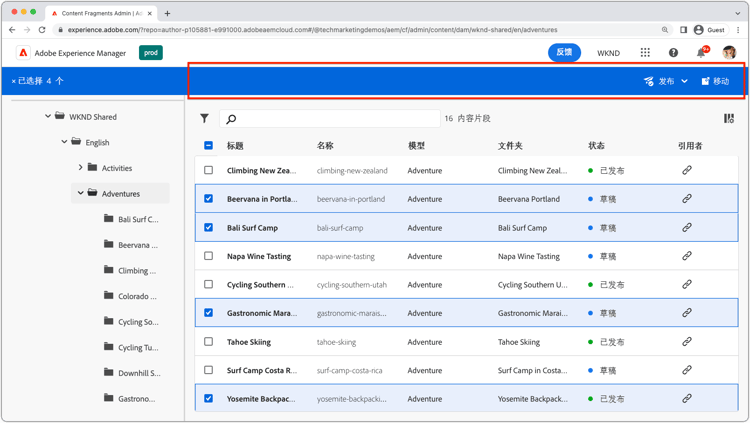Select the Downhill S... tree folder
The width and height of the screenshot is (750, 423).
pyautogui.click(x=132, y=373)
